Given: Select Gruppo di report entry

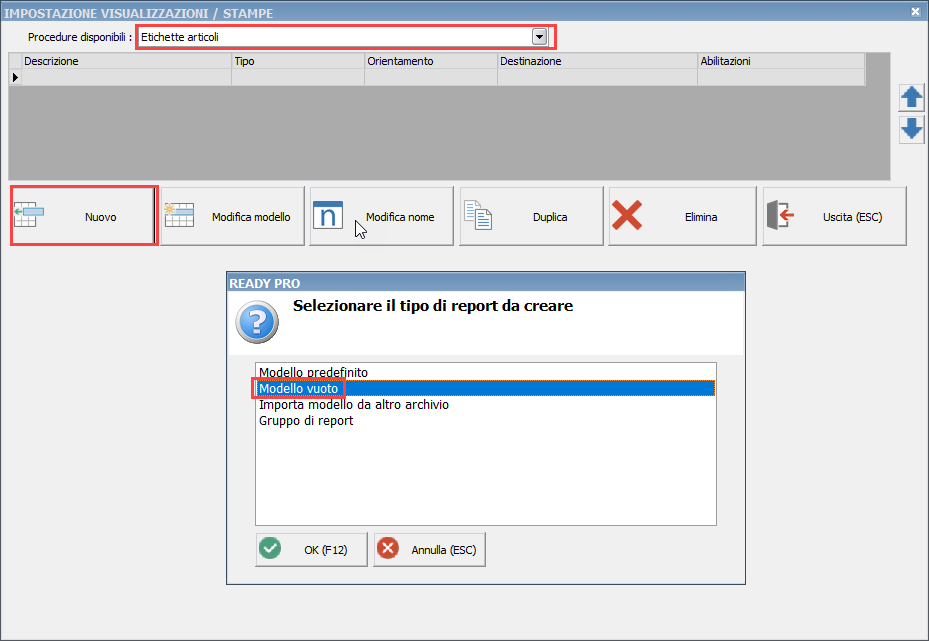Looking at the screenshot, I should point(485,420).
